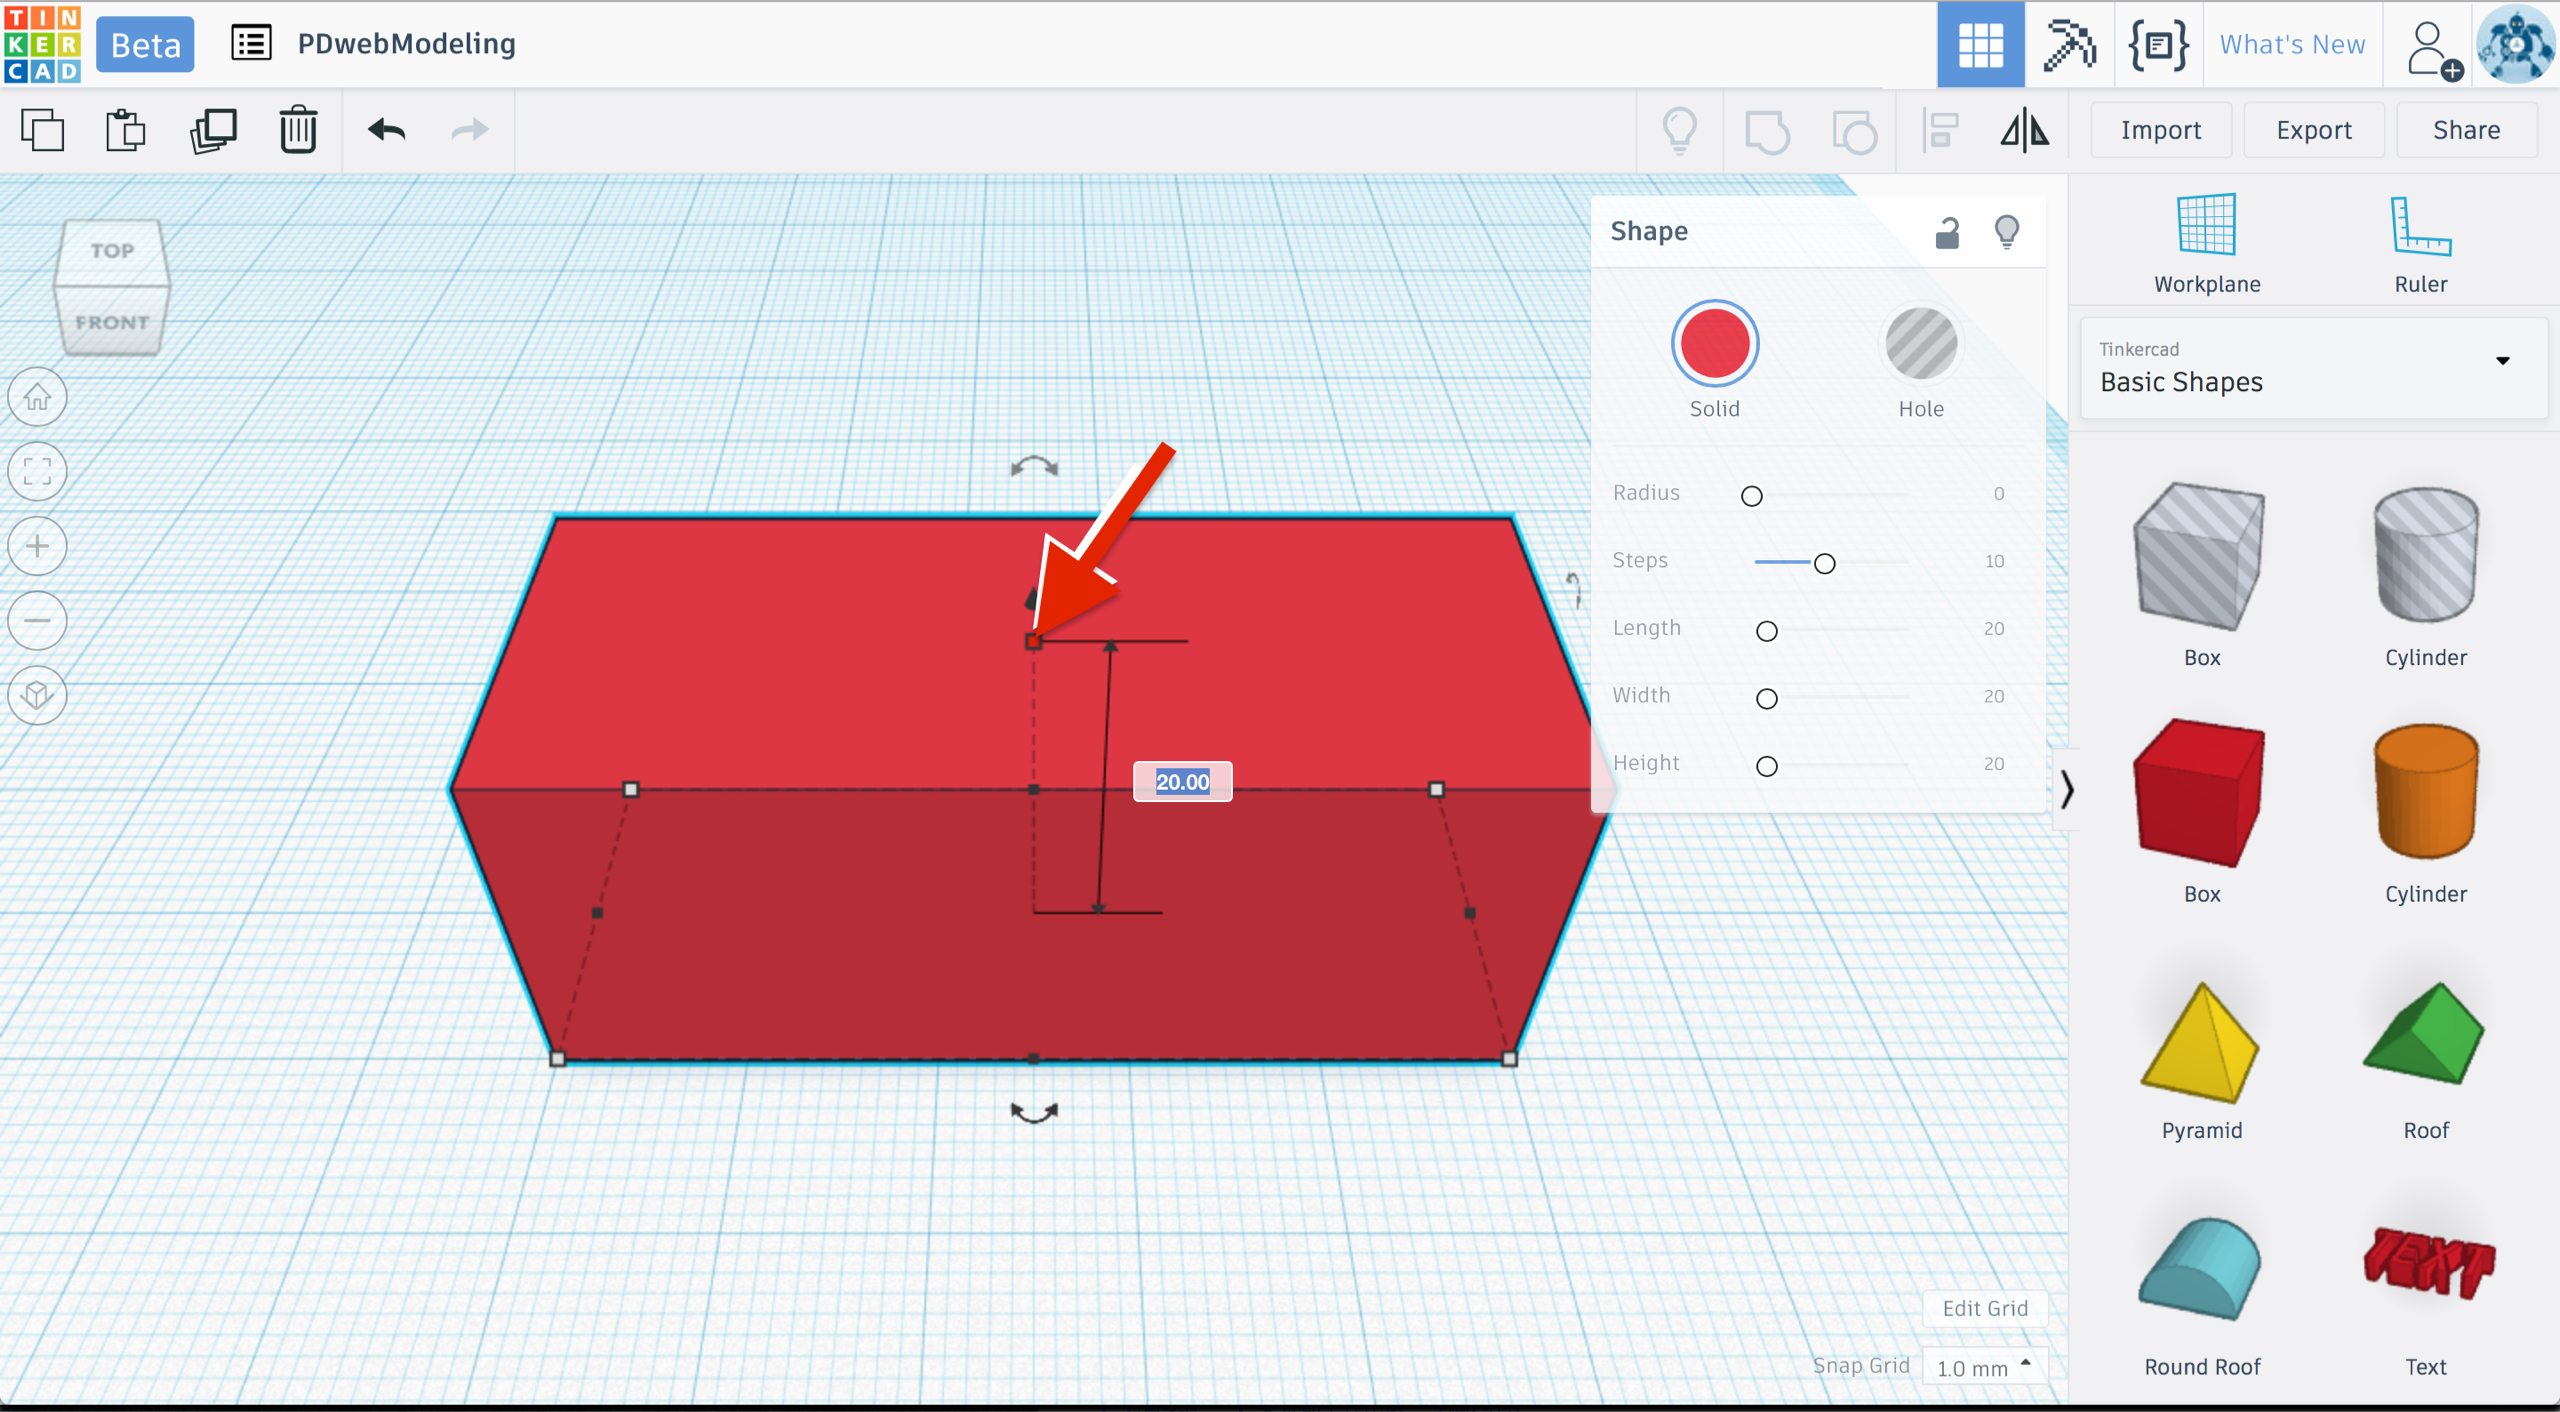Collapse the shapes panel with the chevron

(2066, 790)
